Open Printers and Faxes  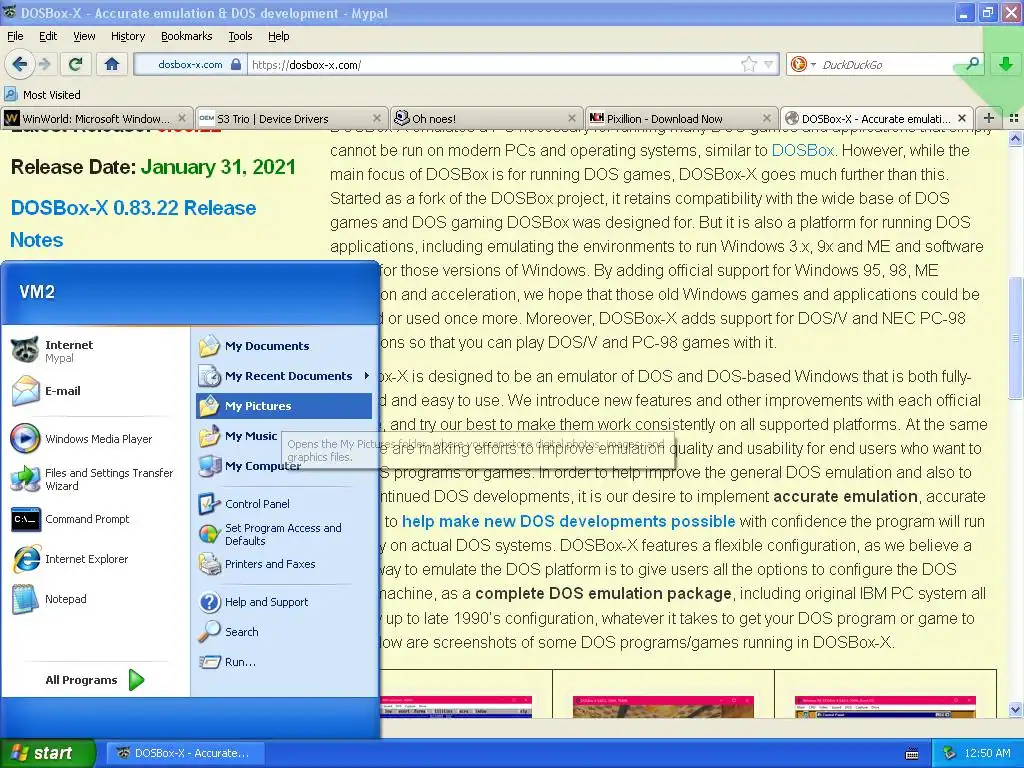coord(283,564)
